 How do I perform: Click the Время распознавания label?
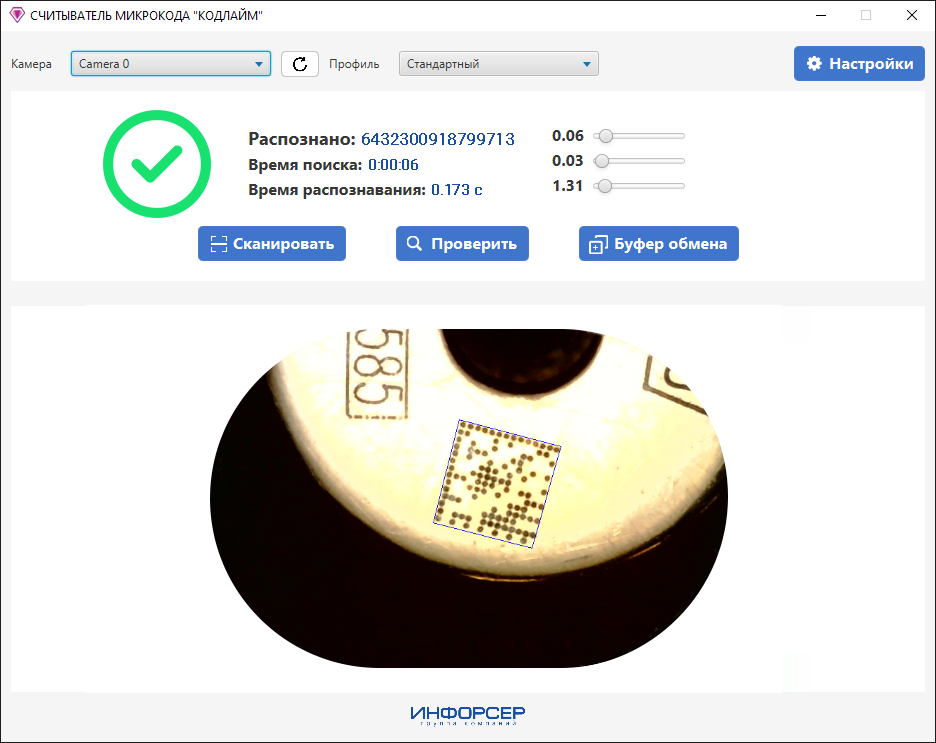pos(337,190)
